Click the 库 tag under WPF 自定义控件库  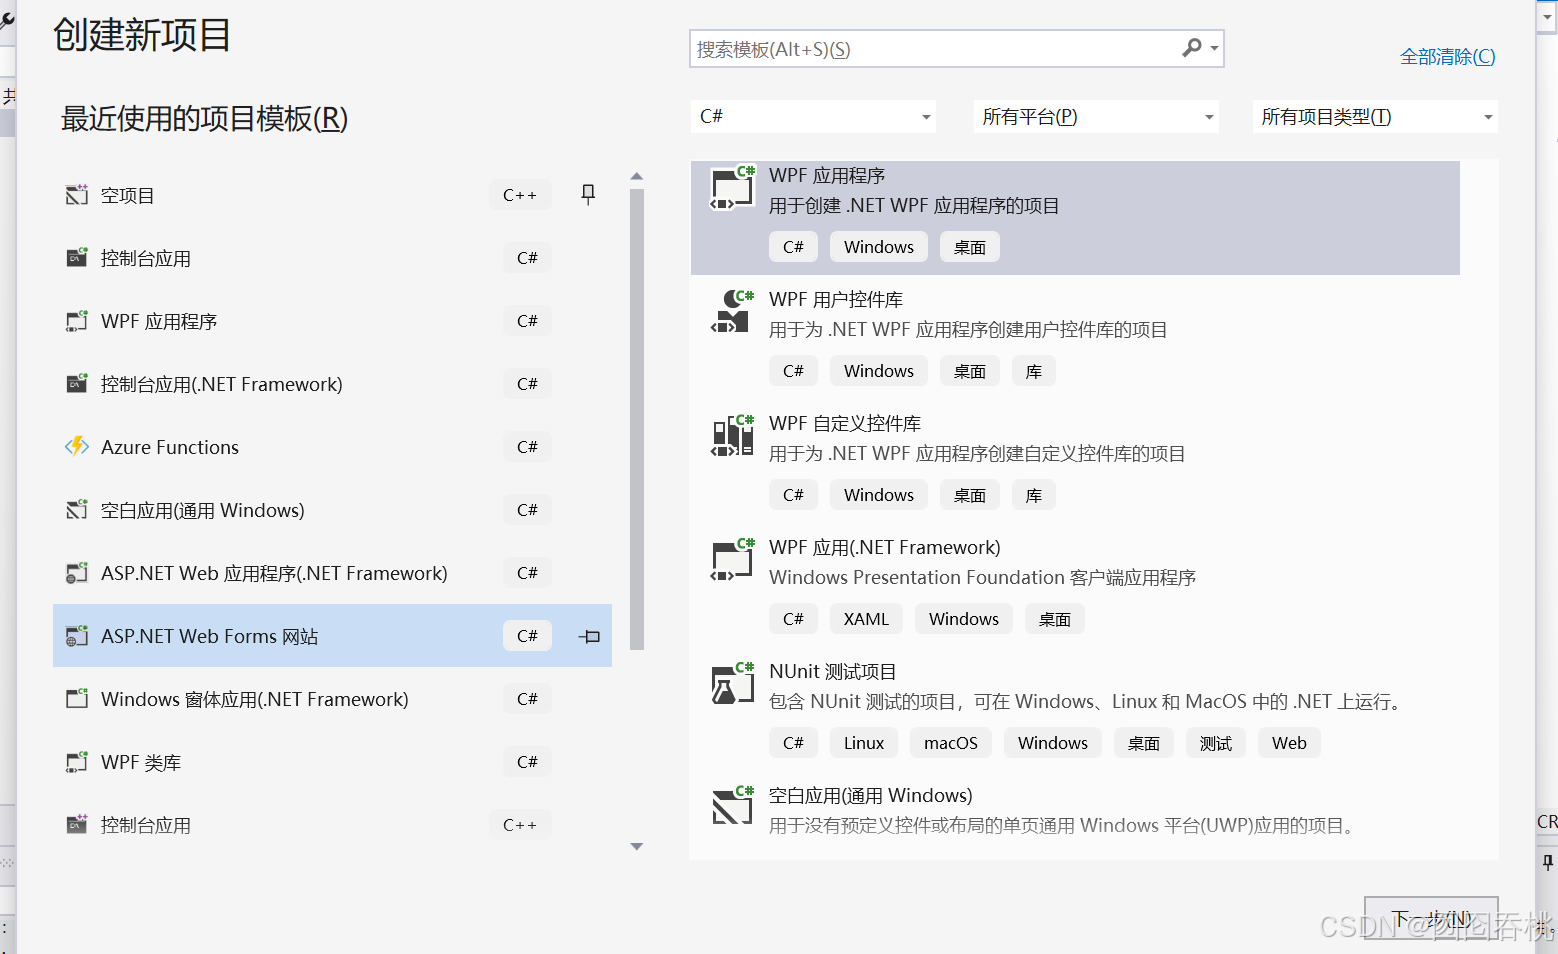click(x=1034, y=495)
